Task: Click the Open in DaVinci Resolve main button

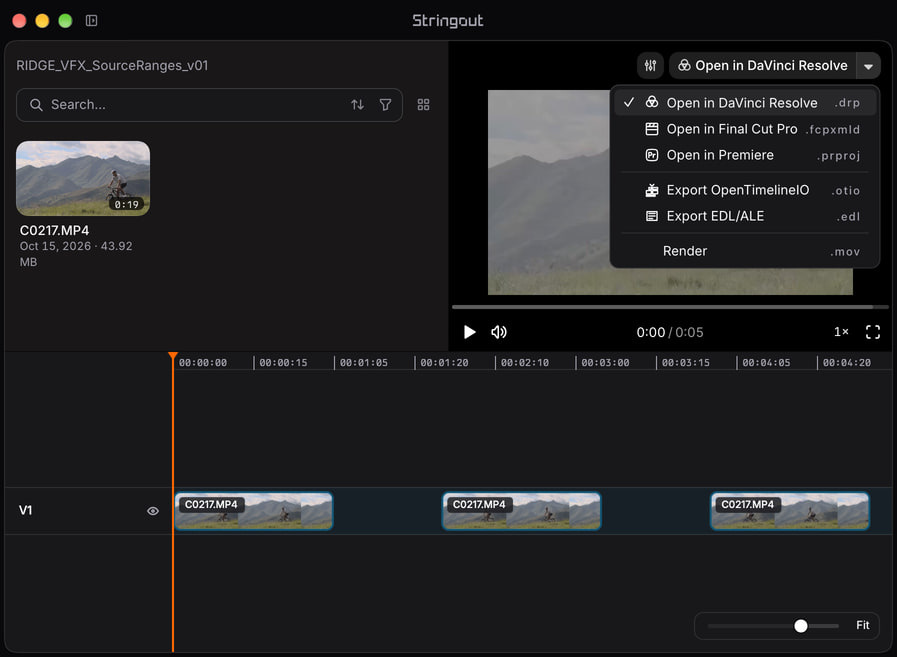Action: [763, 66]
